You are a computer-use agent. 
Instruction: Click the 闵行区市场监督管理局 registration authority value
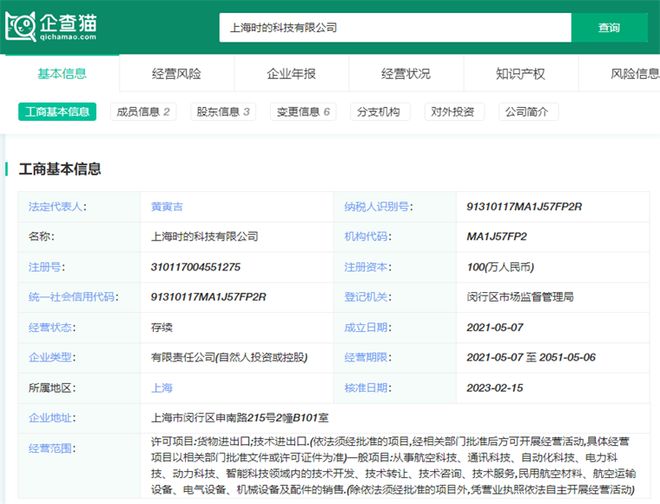click(520, 297)
